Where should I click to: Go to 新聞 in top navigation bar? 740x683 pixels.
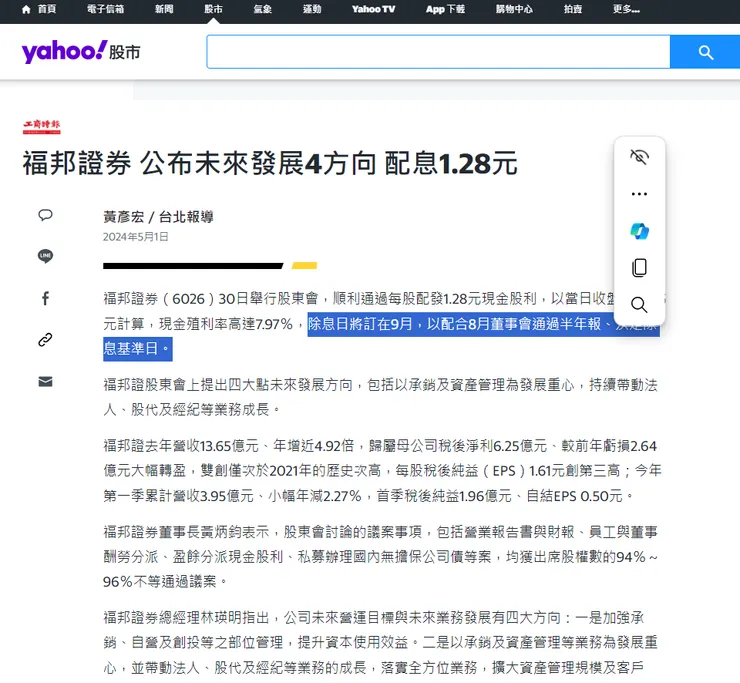164,9
